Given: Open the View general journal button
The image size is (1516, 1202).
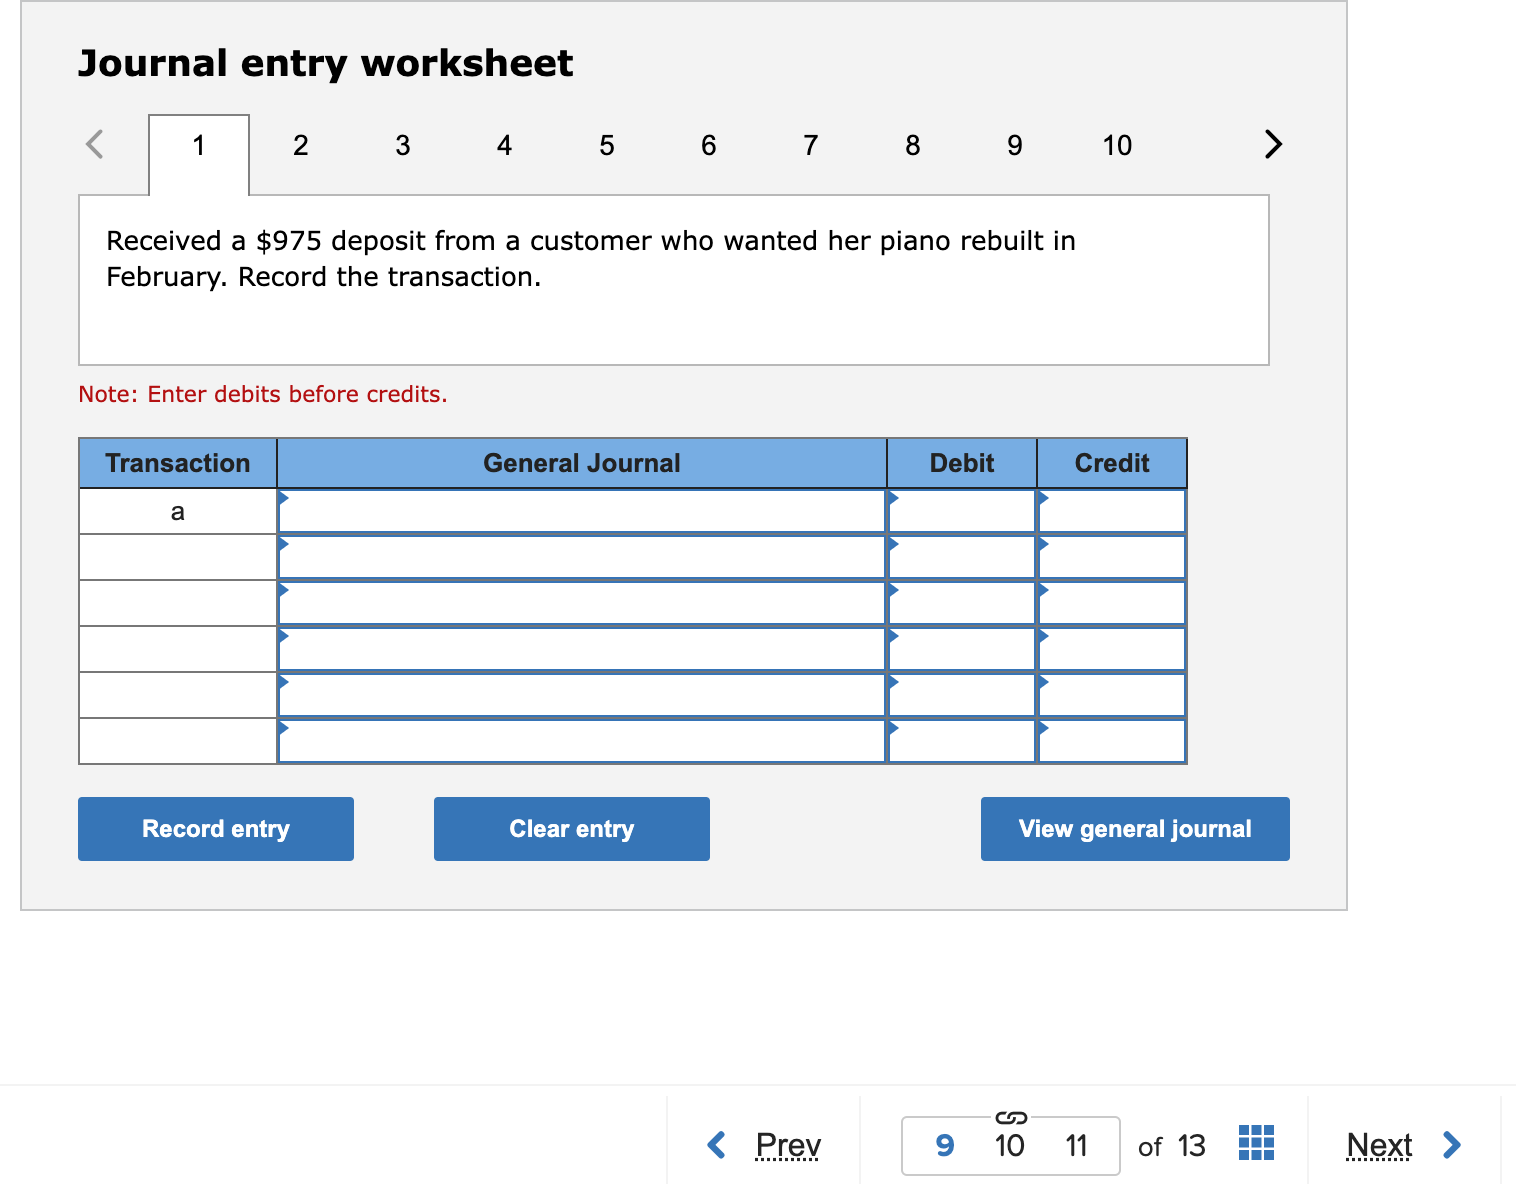Looking at the screenshot, I should click(x=1134, y=828).
